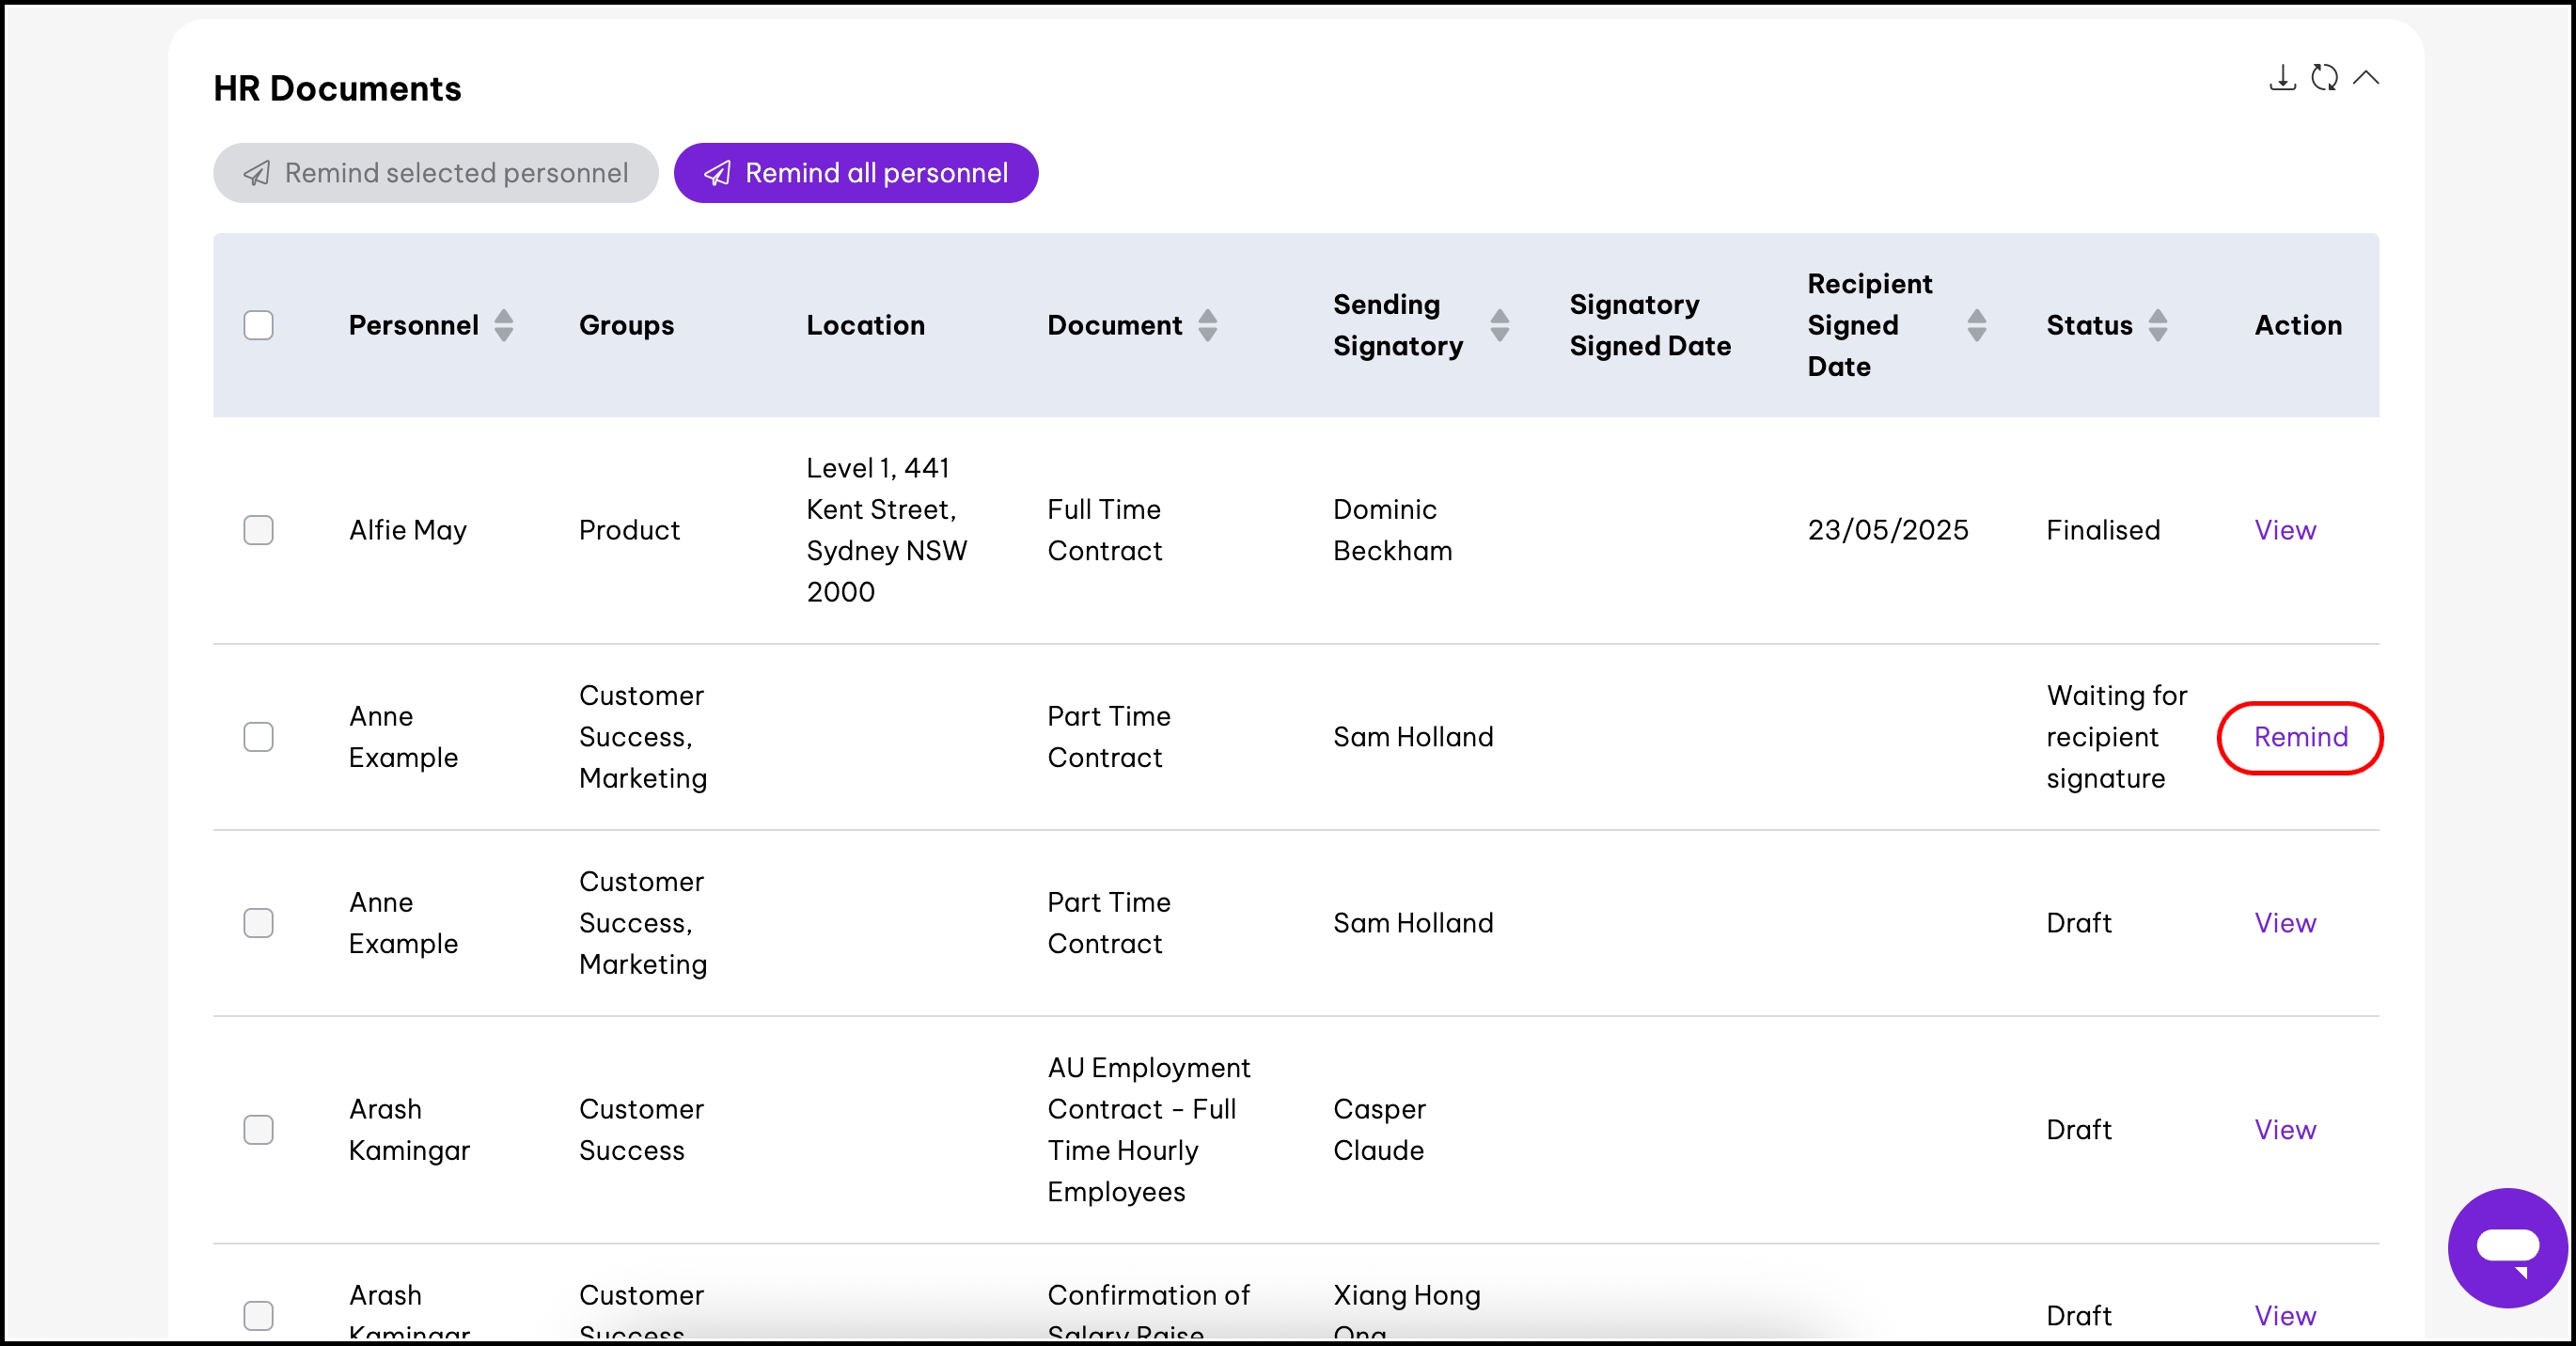Click the download icon in HR Documents
This screenshot has width=2576, height=1346.
point(2281,77)
